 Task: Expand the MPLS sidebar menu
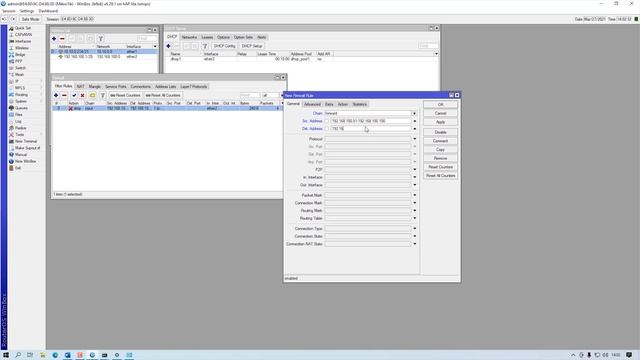tap(20, 88)
